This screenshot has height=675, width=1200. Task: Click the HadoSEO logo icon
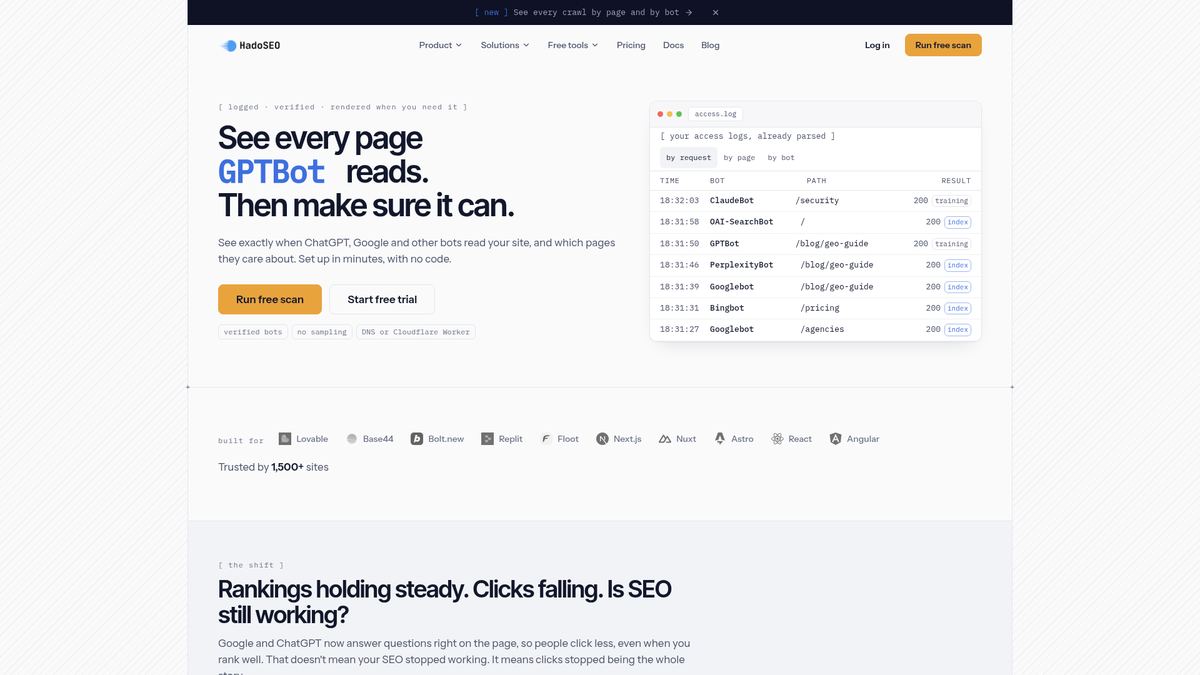point(229,45)
